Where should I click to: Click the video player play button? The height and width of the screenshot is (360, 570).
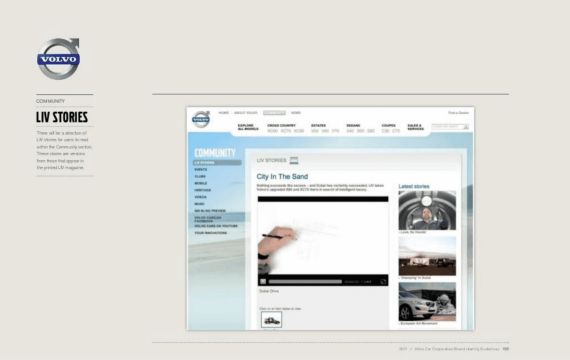click(263, 281)
